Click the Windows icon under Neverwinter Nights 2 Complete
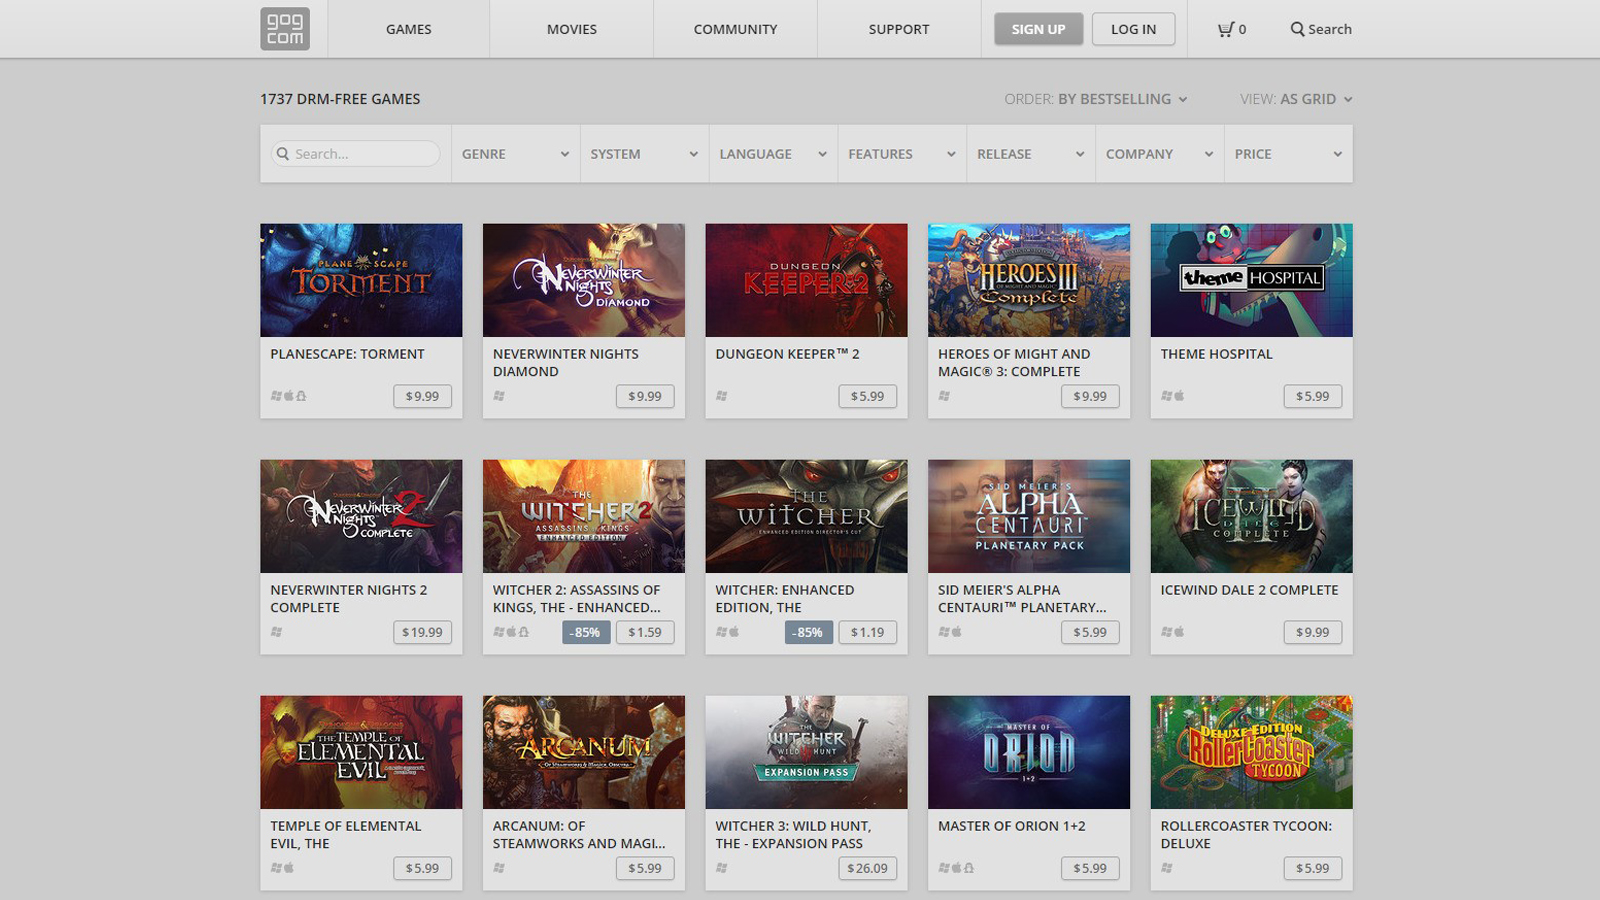1600x900 pixels. click(x=276, y=632)
